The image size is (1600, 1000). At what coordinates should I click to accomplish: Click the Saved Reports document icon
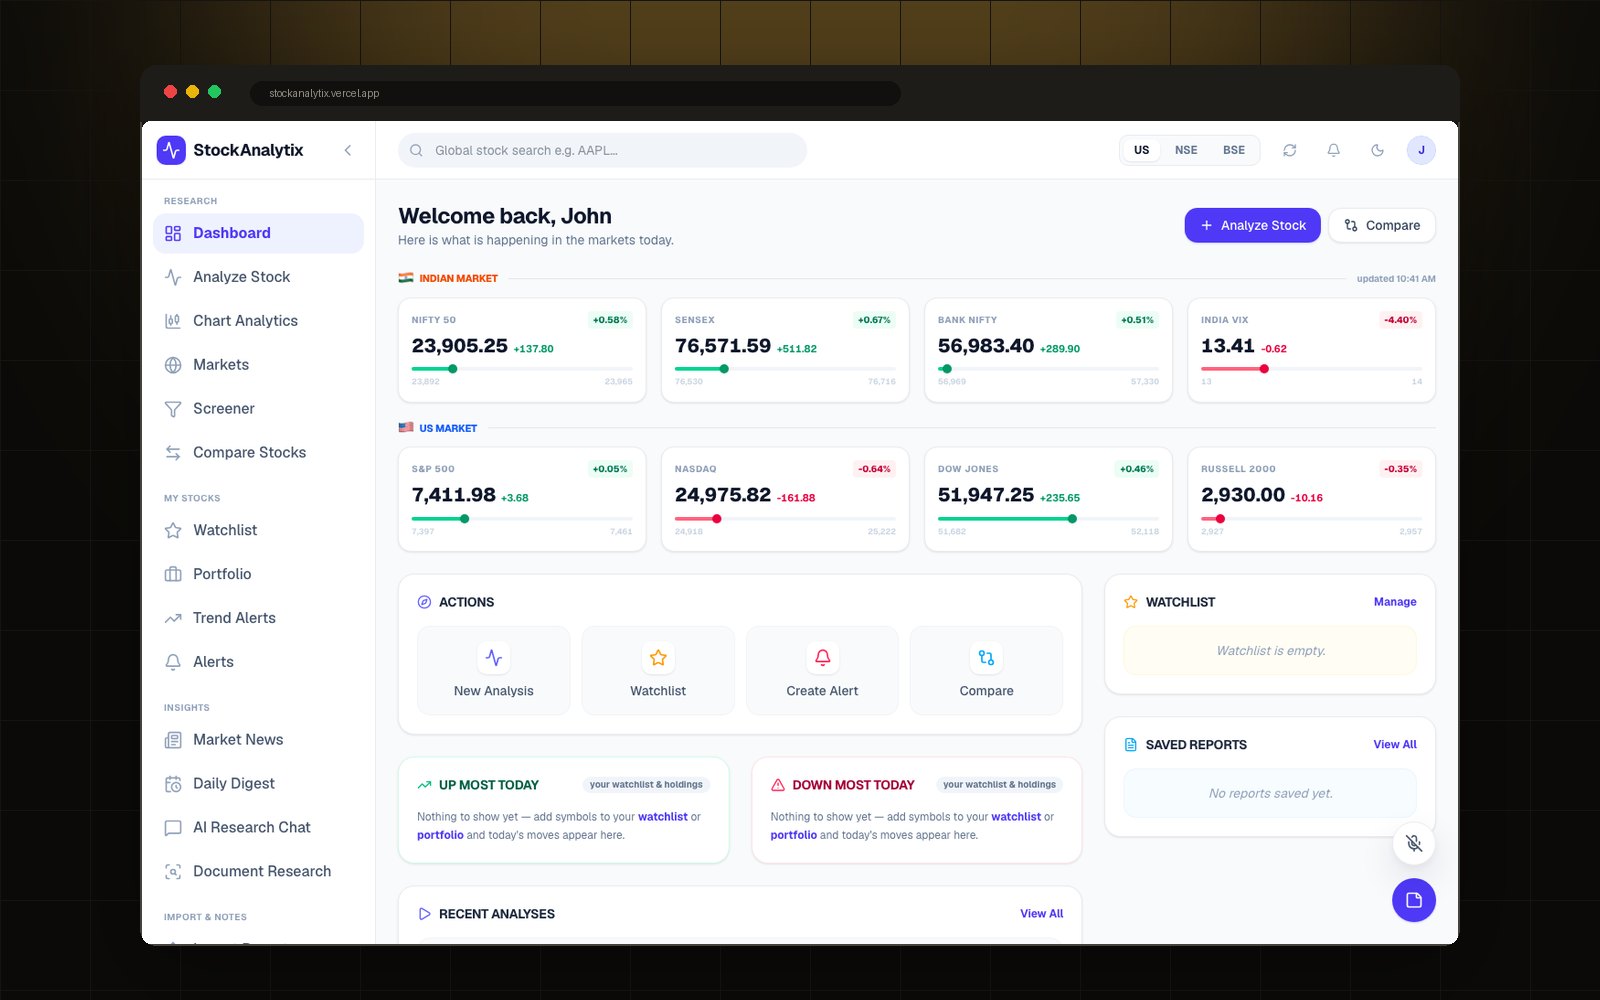1131,745
